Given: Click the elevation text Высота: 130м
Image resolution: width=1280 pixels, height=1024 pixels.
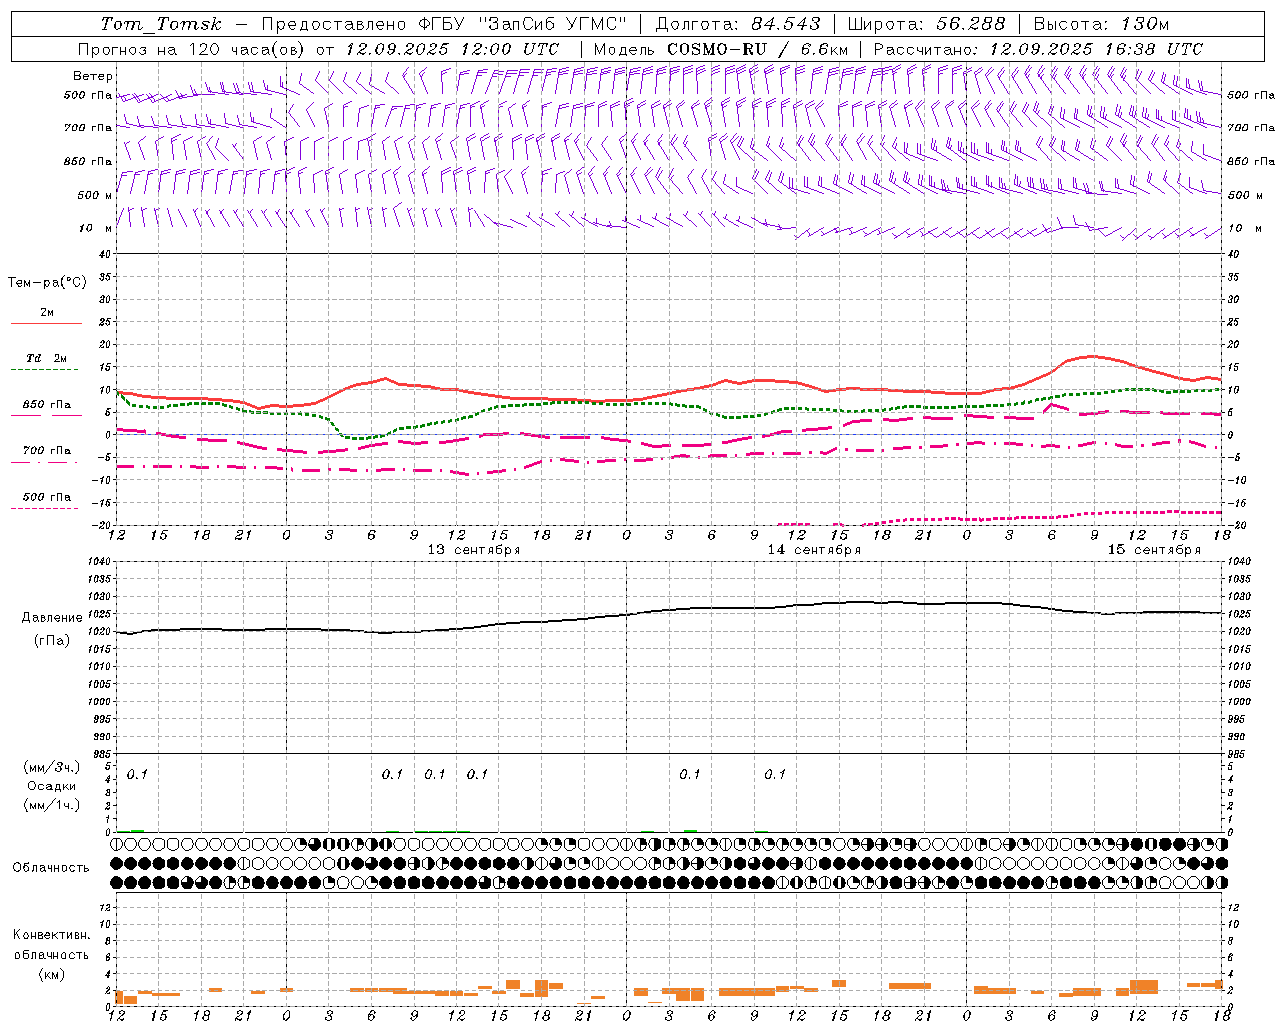Looking at the screenshot, I should (1101, 24).
